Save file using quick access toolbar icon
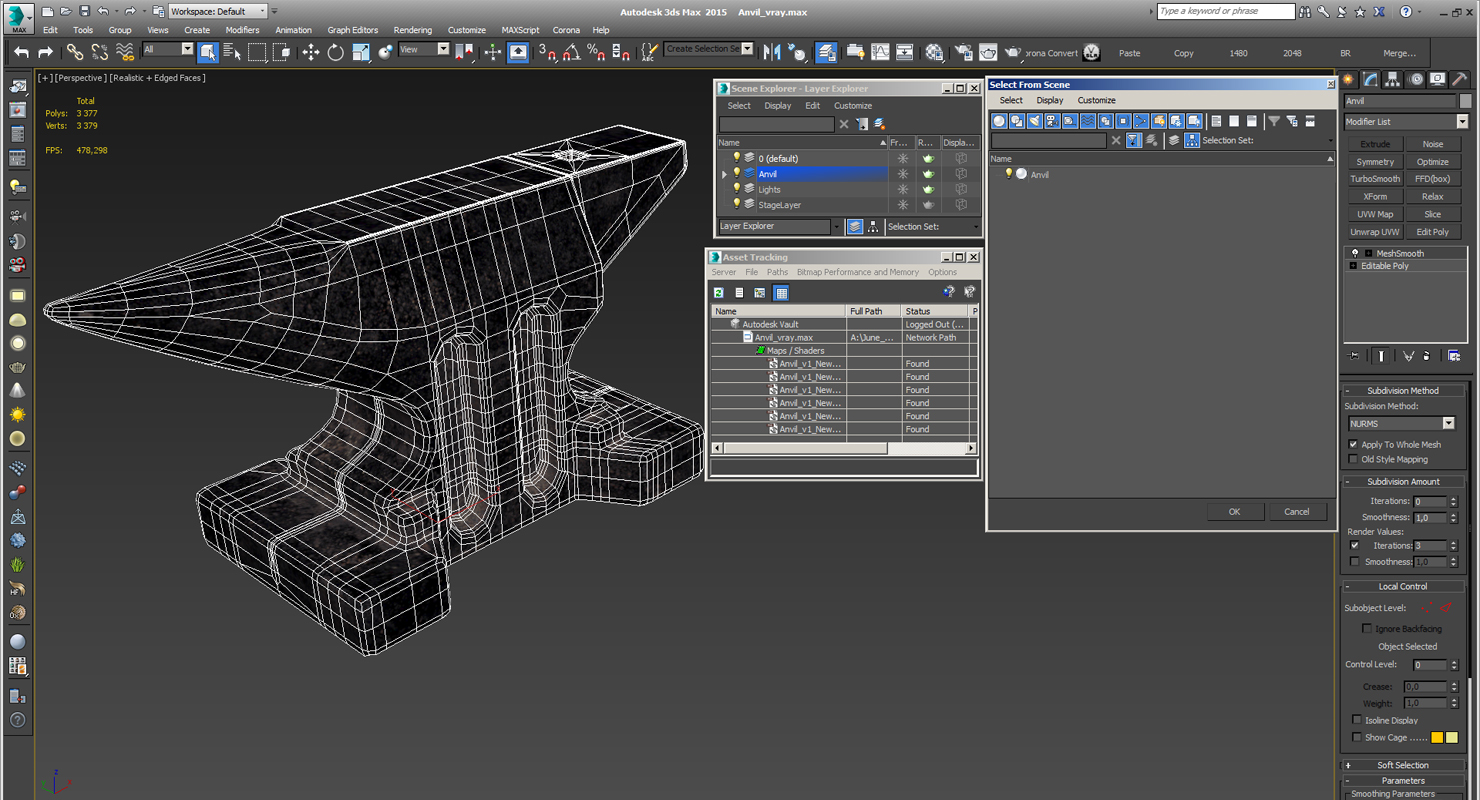This screenshot has height=800, width=1480. (x=84, y=11)
